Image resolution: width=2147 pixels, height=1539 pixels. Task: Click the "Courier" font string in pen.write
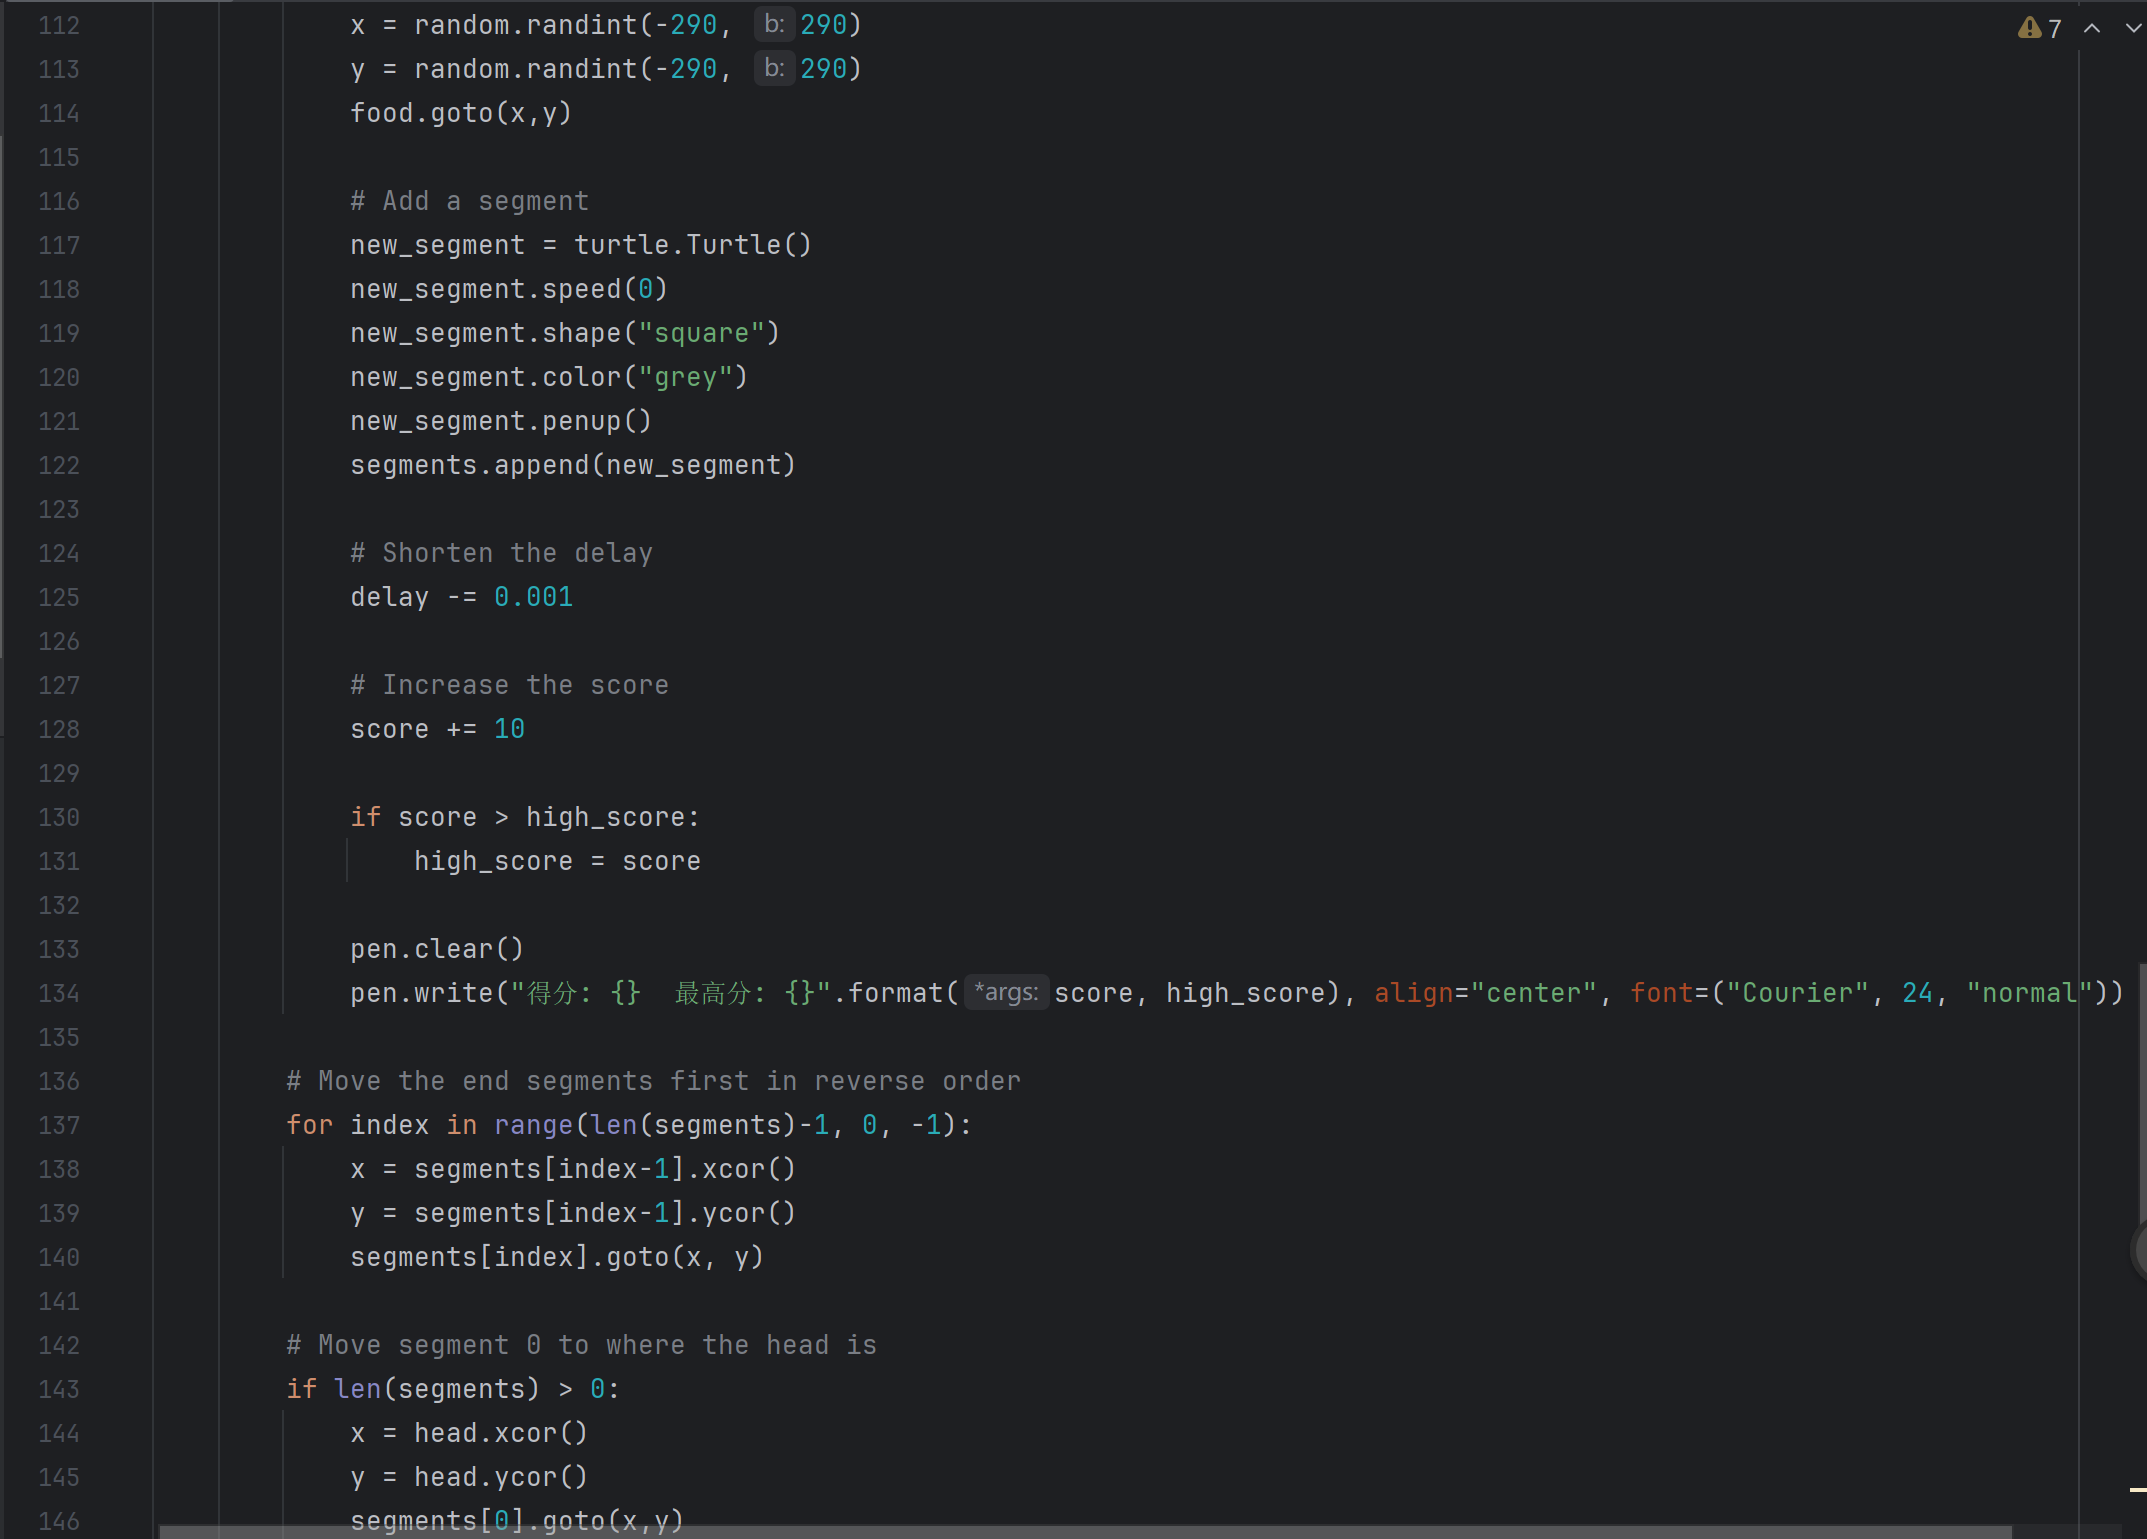1797,993
